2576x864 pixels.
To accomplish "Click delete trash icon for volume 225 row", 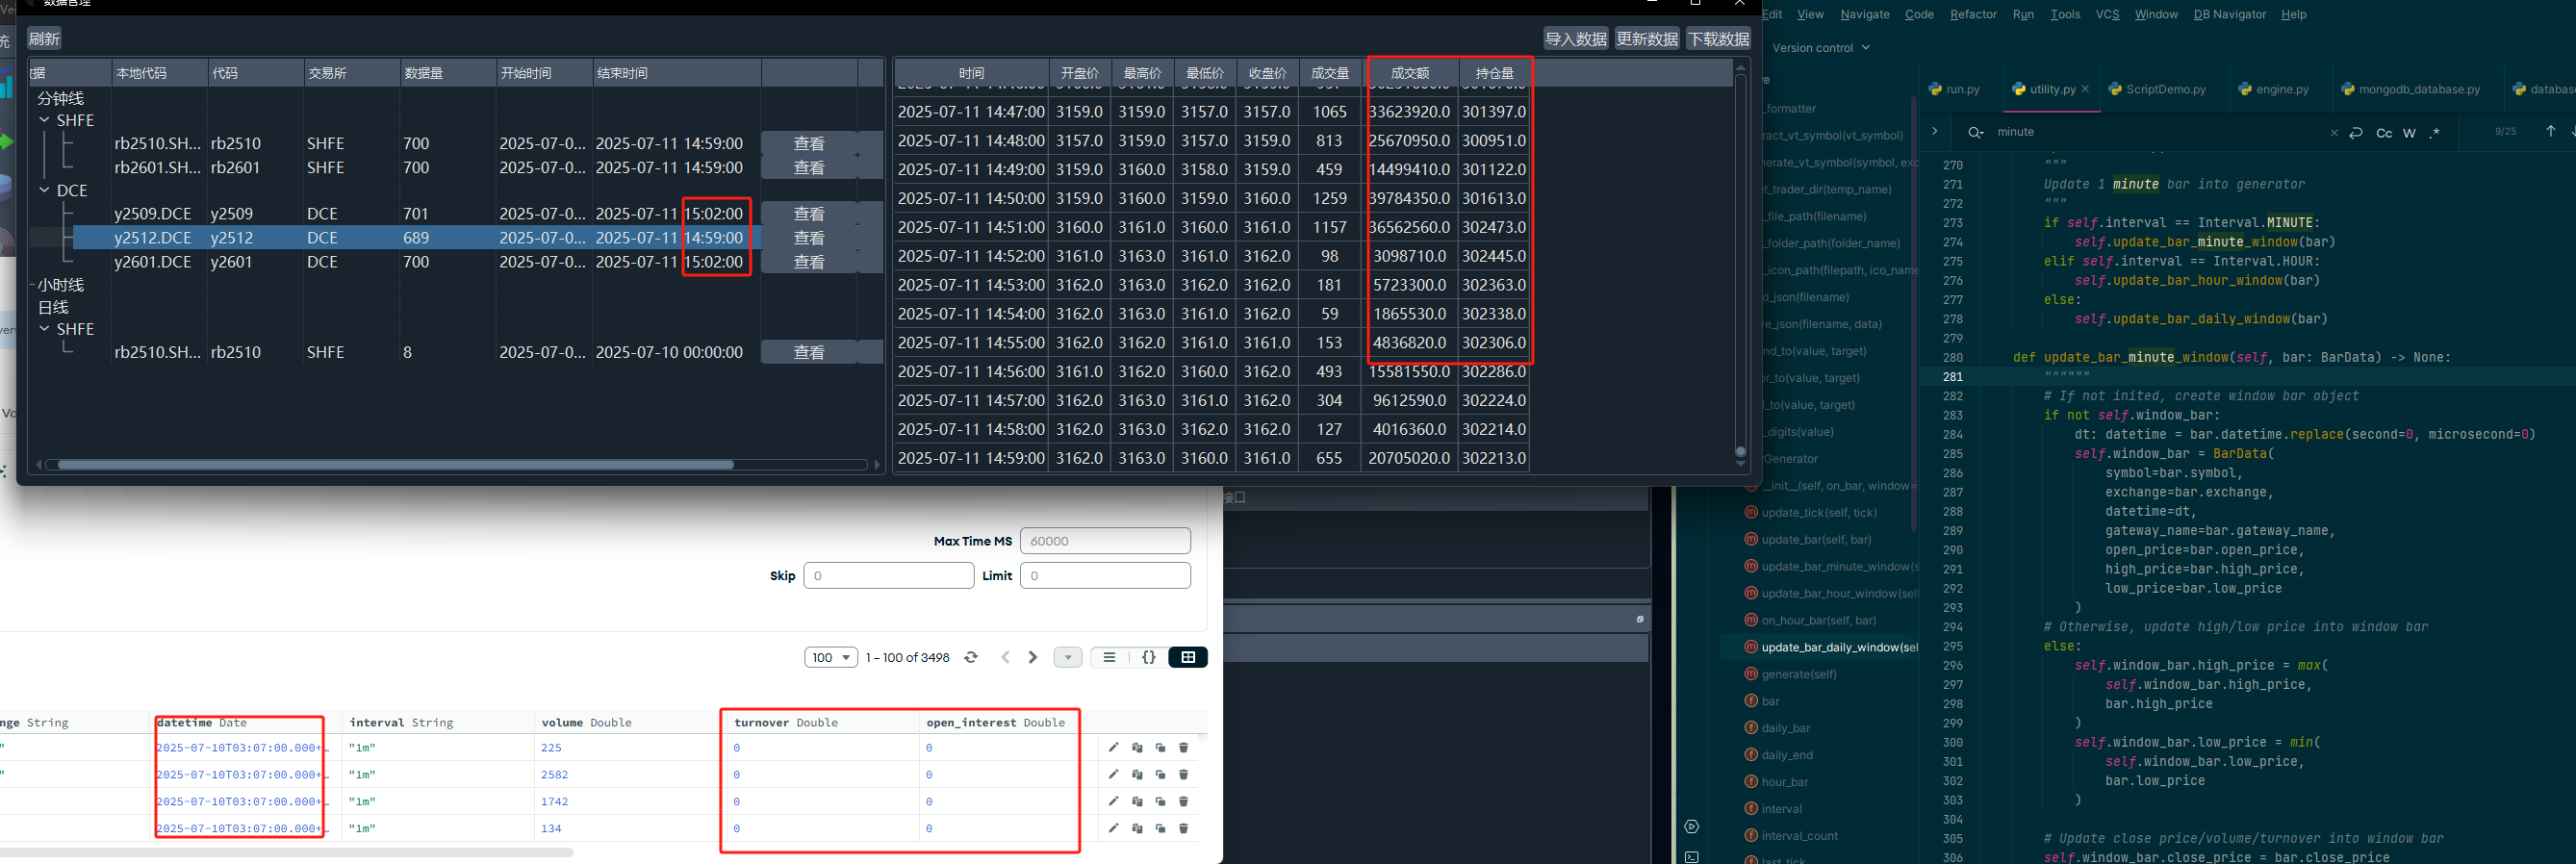I will 1184,747.
